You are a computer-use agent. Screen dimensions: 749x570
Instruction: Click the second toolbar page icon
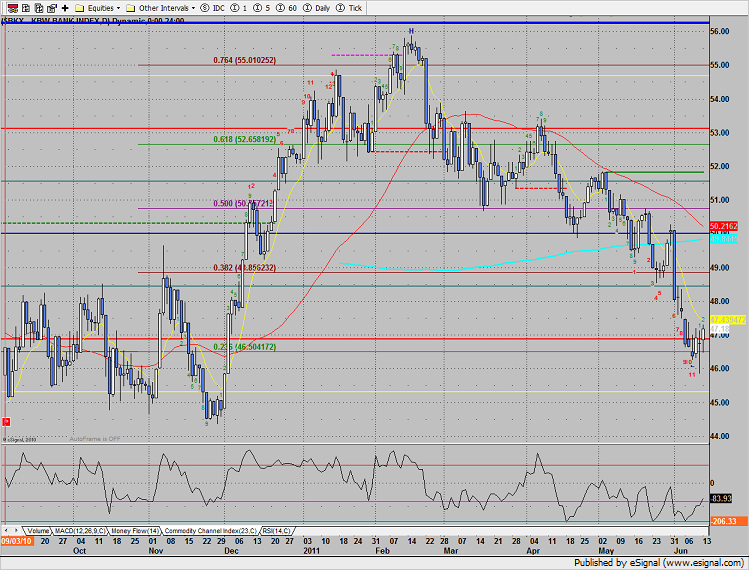[26, 8]
